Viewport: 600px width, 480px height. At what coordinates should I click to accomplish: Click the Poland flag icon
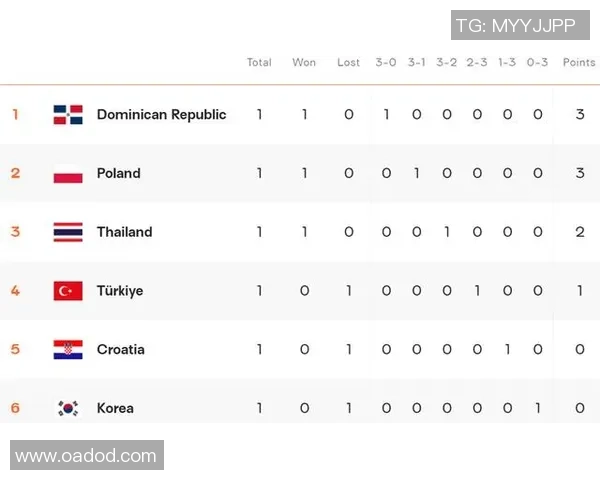point(68,173)
